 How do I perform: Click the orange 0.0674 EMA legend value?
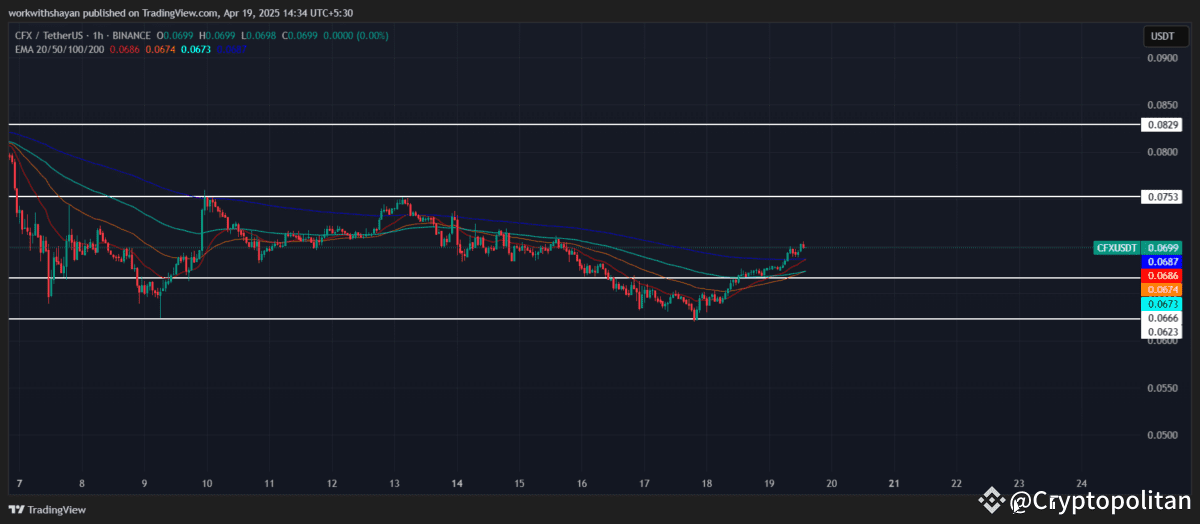[161, 49]
